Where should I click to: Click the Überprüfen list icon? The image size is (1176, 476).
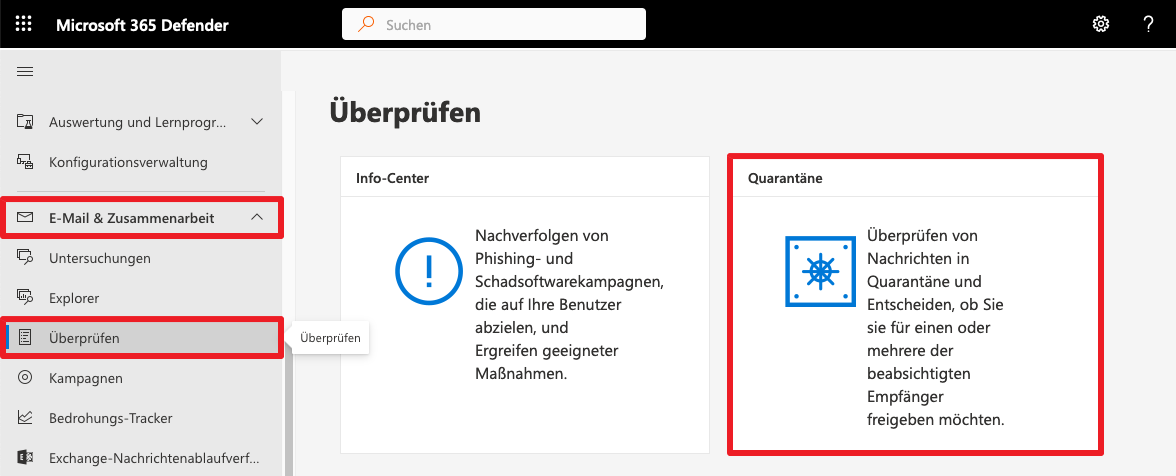coord(25,338)
